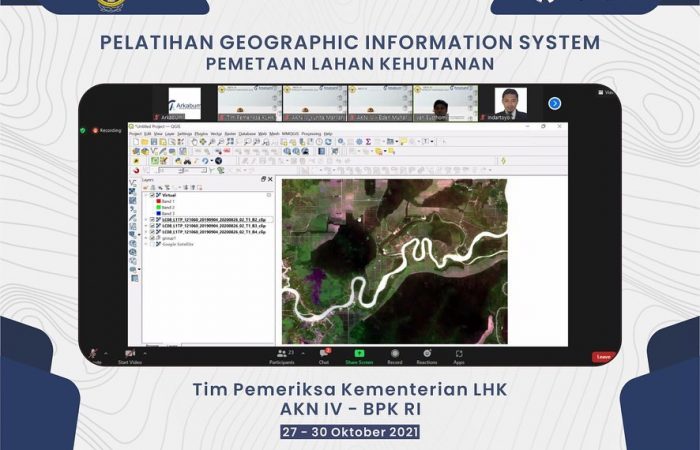Click the red Leave button
The image size is (700, 450).
[602, 357]
